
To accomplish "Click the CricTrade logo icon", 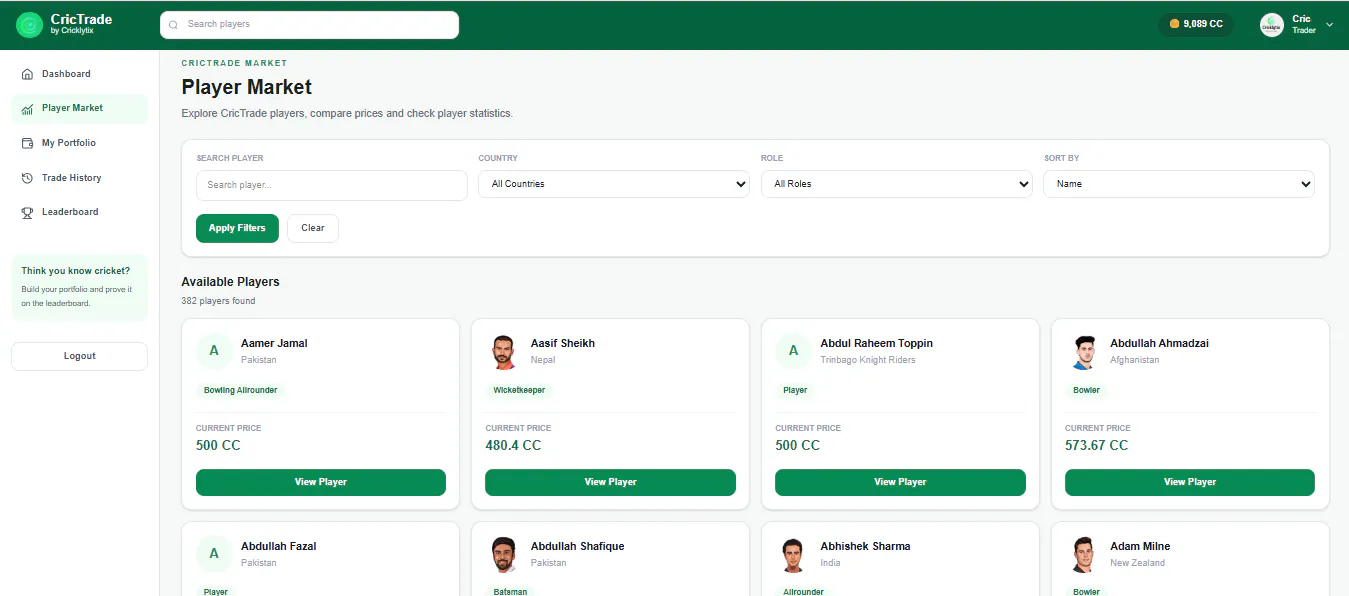I will coord(30,25).
